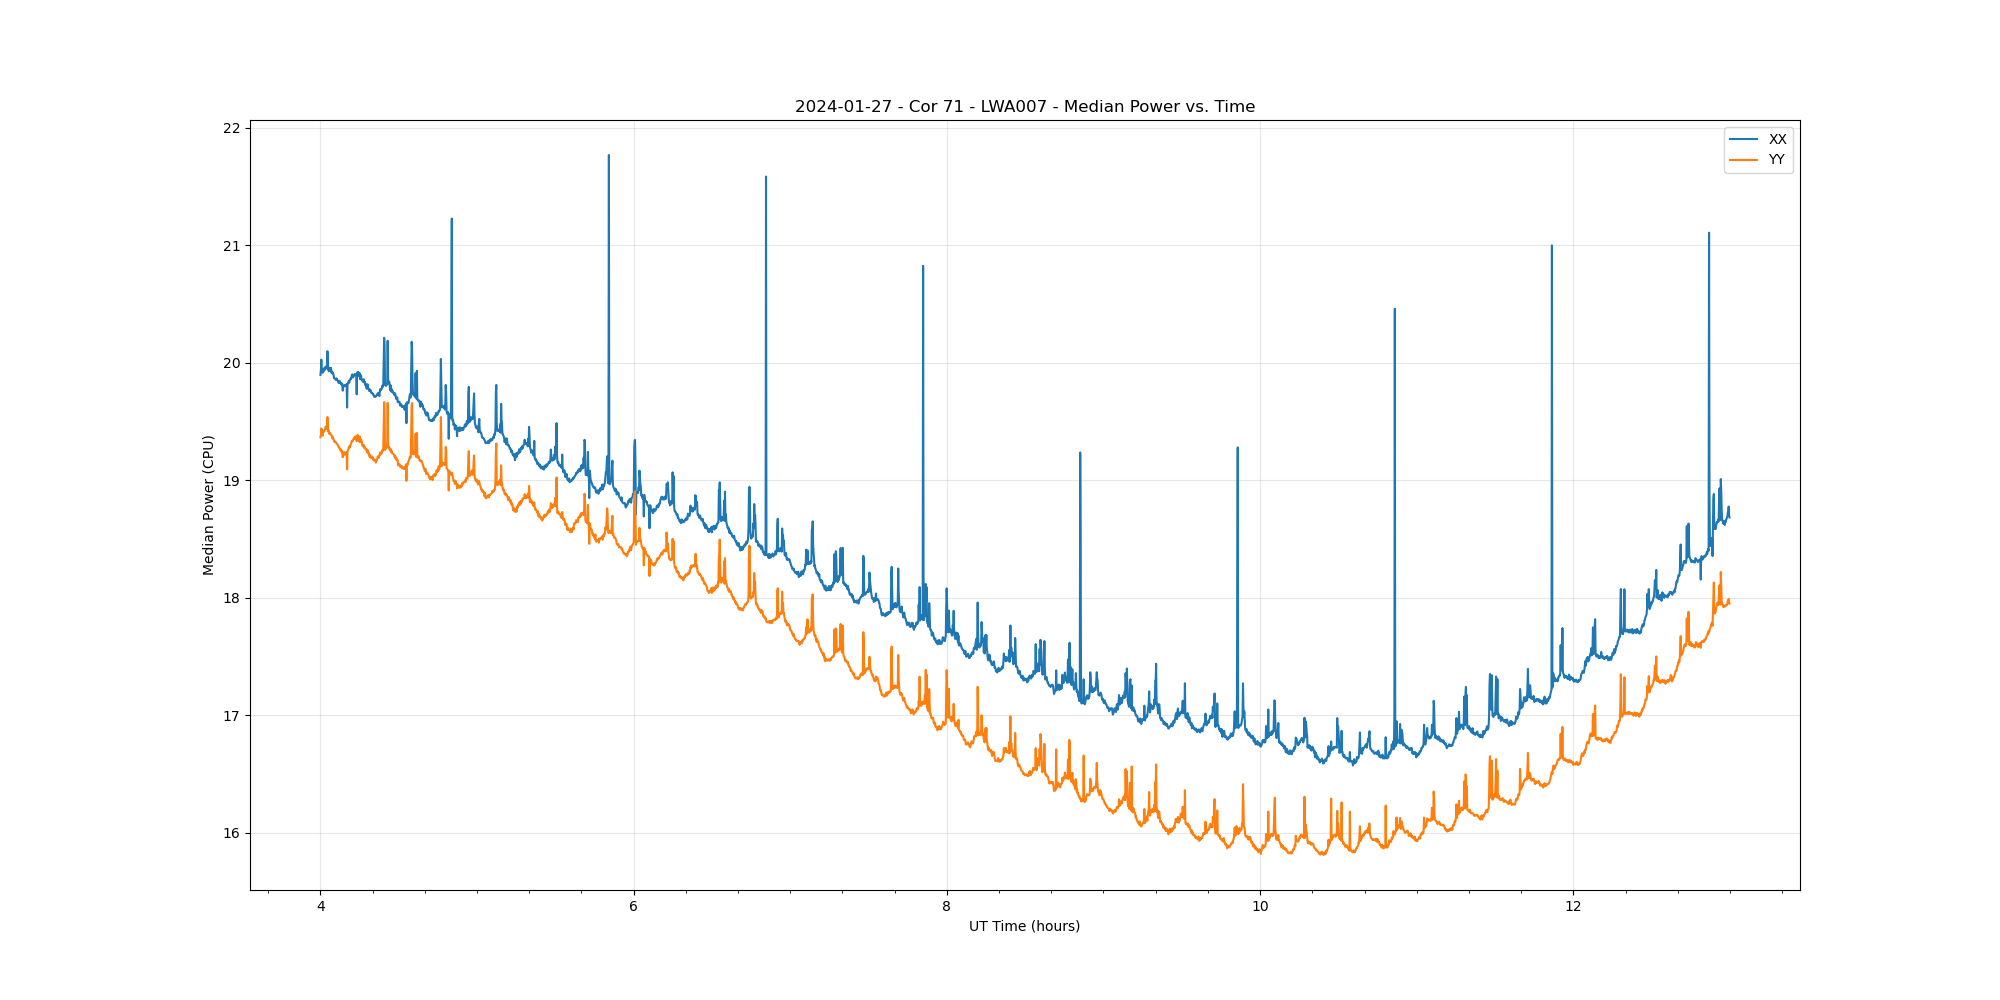The width and height of the screenshot is (2000, 1000).
Task: Select the XX legend text label
Action: (x=1777, y=140)
